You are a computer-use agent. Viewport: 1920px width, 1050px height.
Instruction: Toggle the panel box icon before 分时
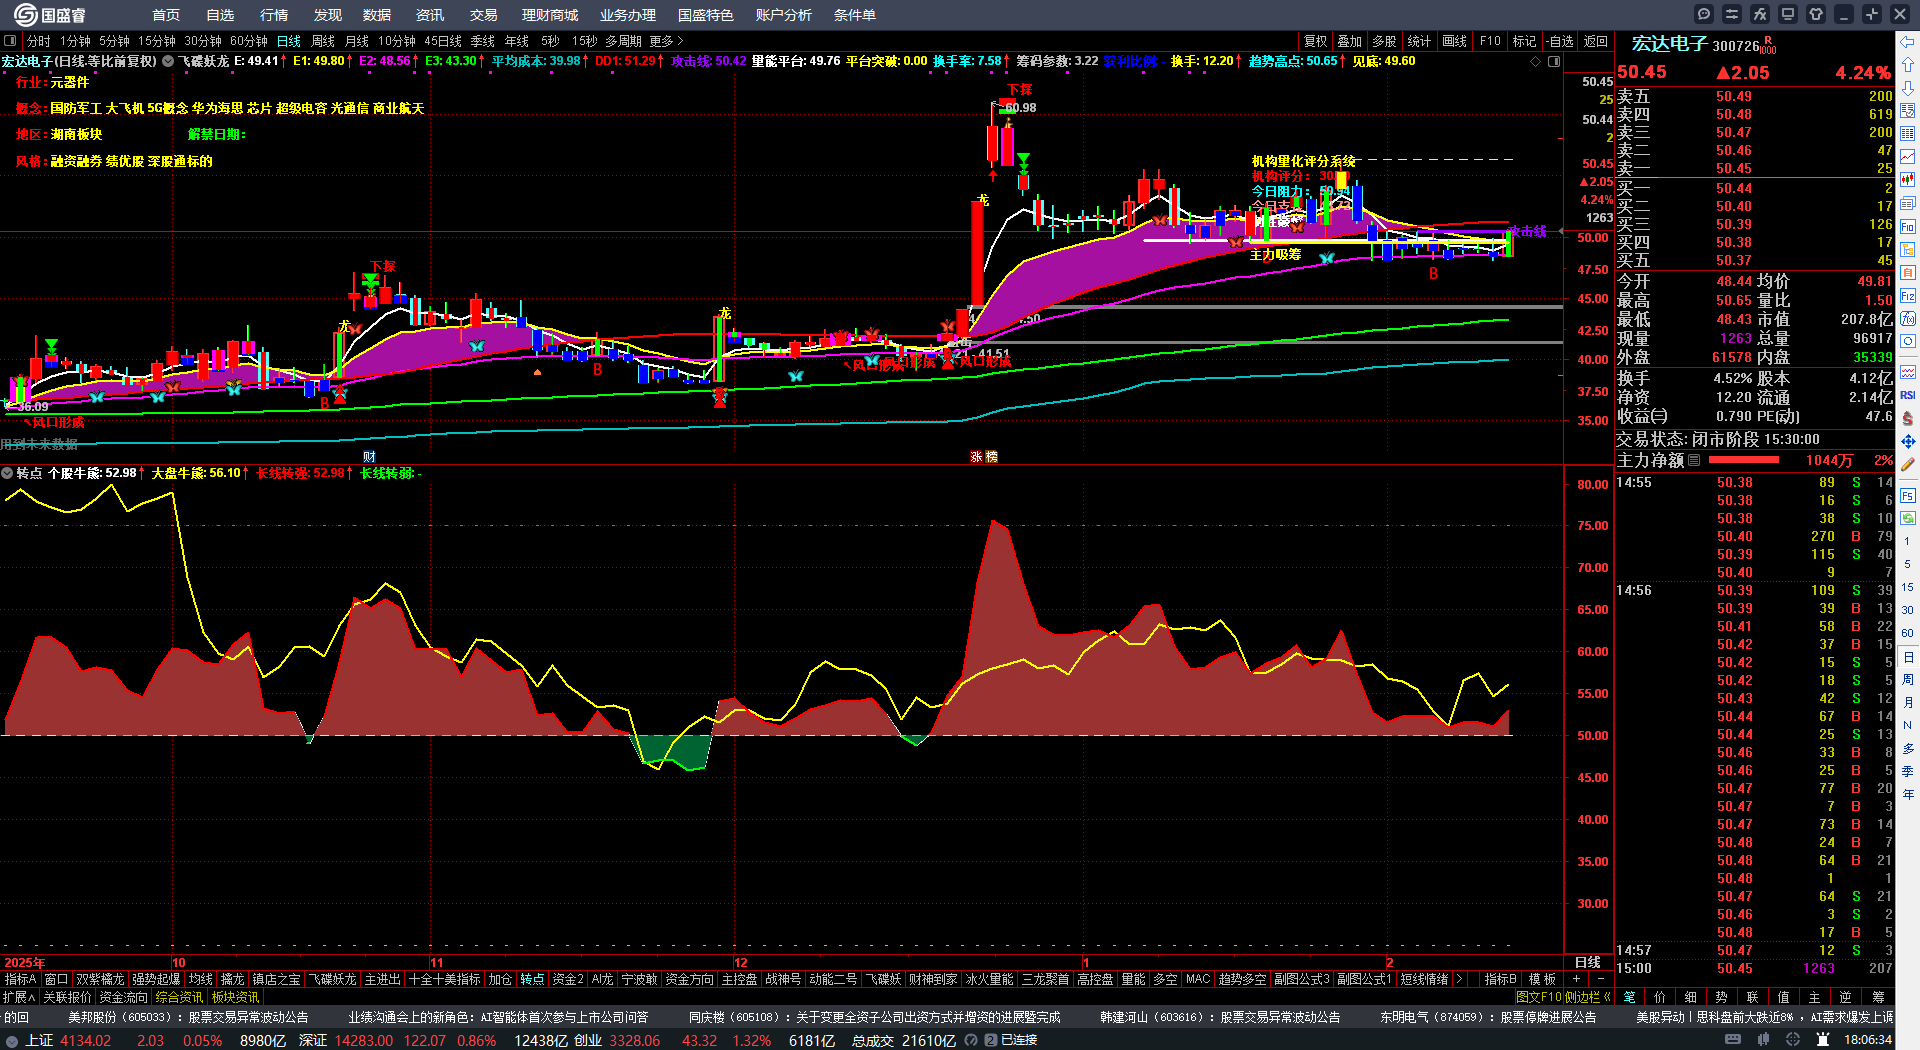click(10, 41)
